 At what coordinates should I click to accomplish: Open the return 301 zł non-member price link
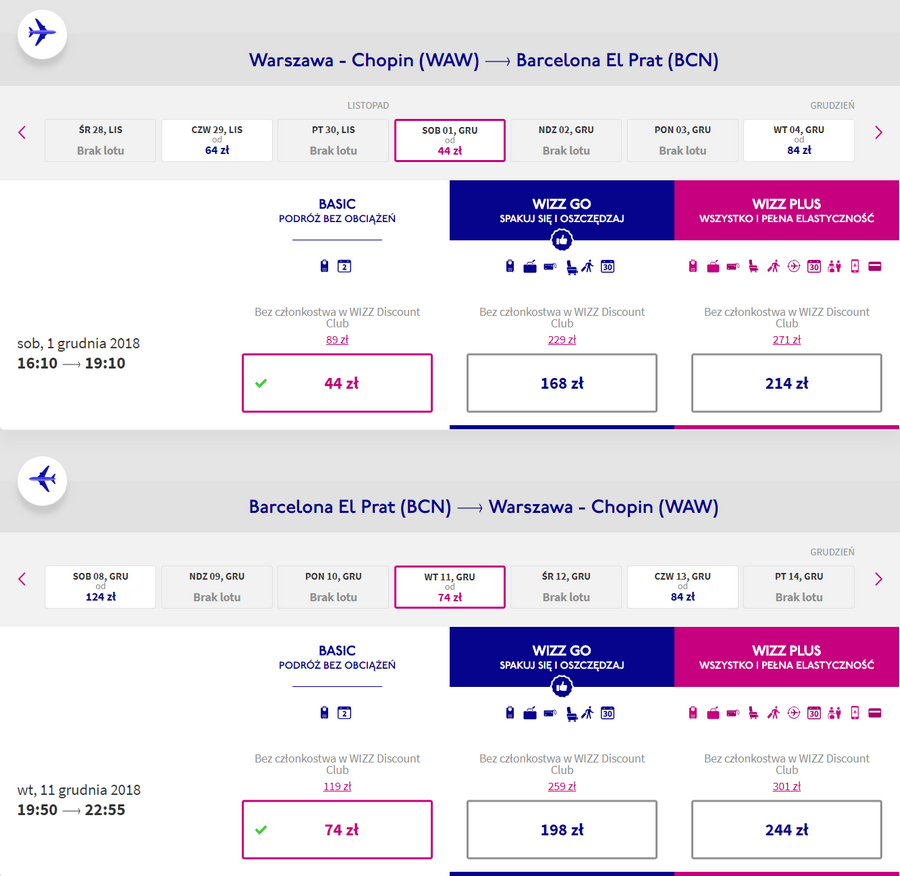tap(786, 786)
